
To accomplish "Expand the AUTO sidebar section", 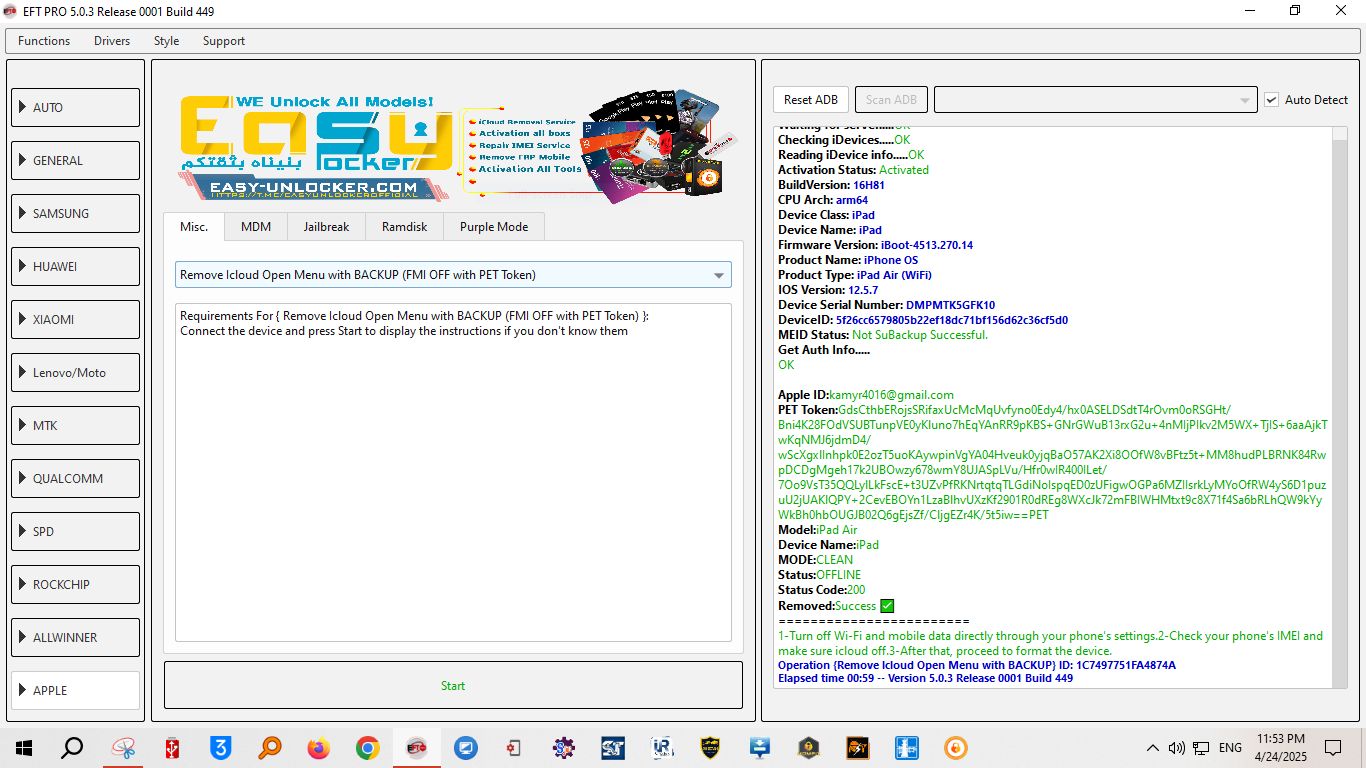I will [x=75, y=107].
